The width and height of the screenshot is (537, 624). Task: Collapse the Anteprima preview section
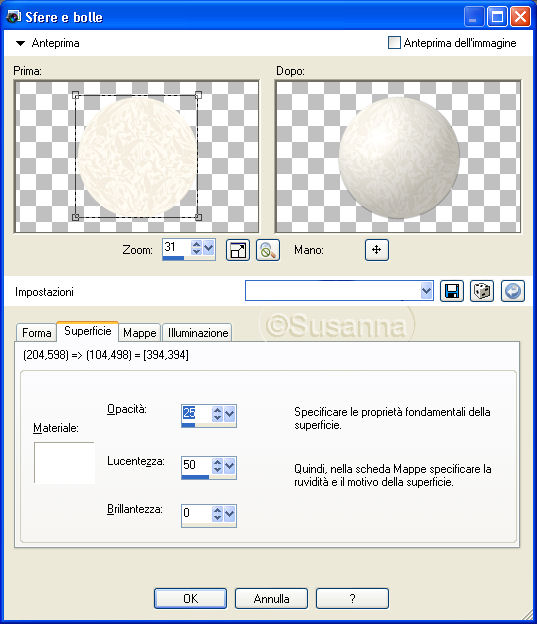pyautogui.click(x=20, y=43)
